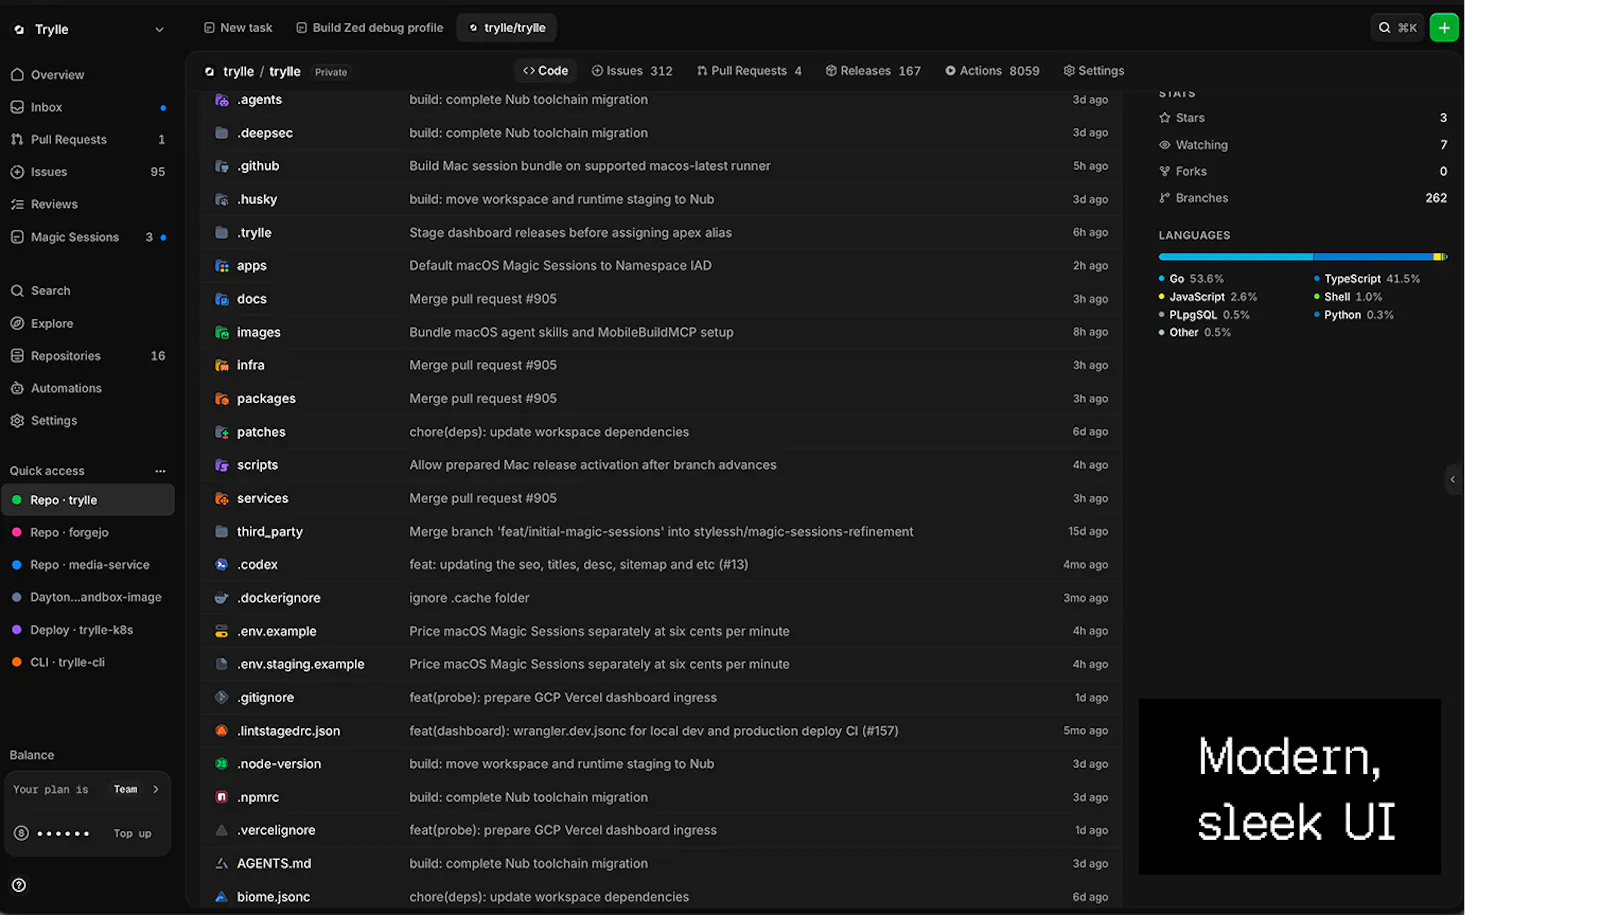This screenshot has height=915, width=1600.
Task: Click the images folder icon
Action: [x=222, y=332]
